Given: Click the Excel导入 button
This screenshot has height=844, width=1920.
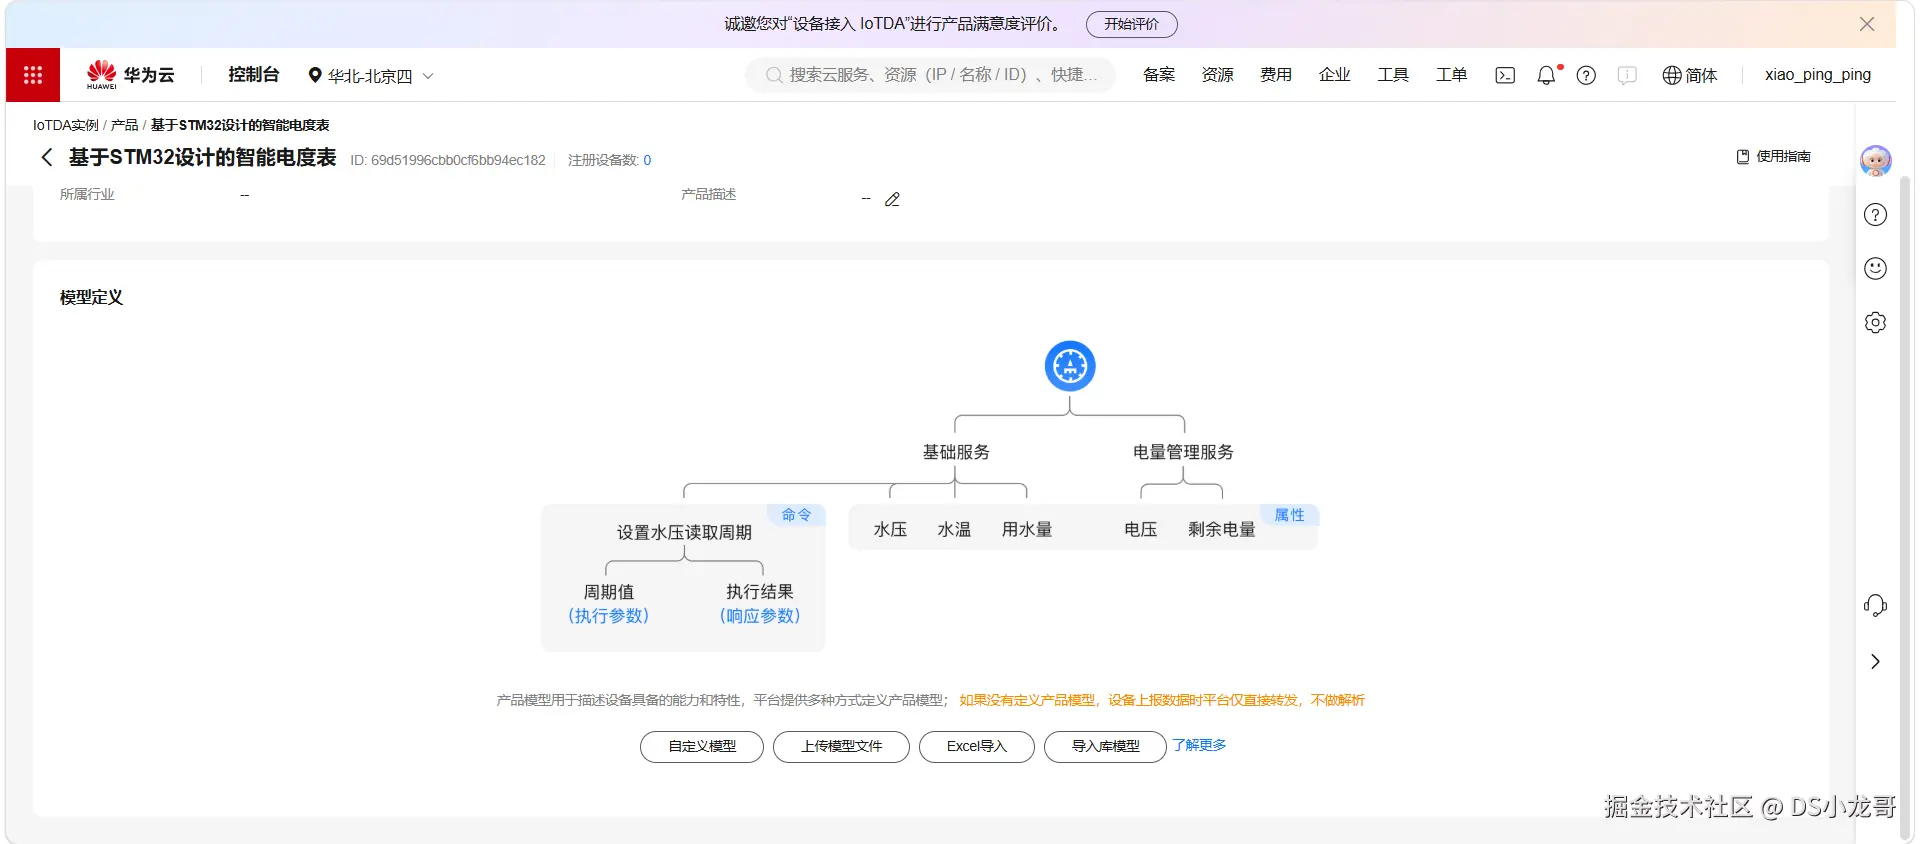Looking at the screenshot, I should click(977, 747).
